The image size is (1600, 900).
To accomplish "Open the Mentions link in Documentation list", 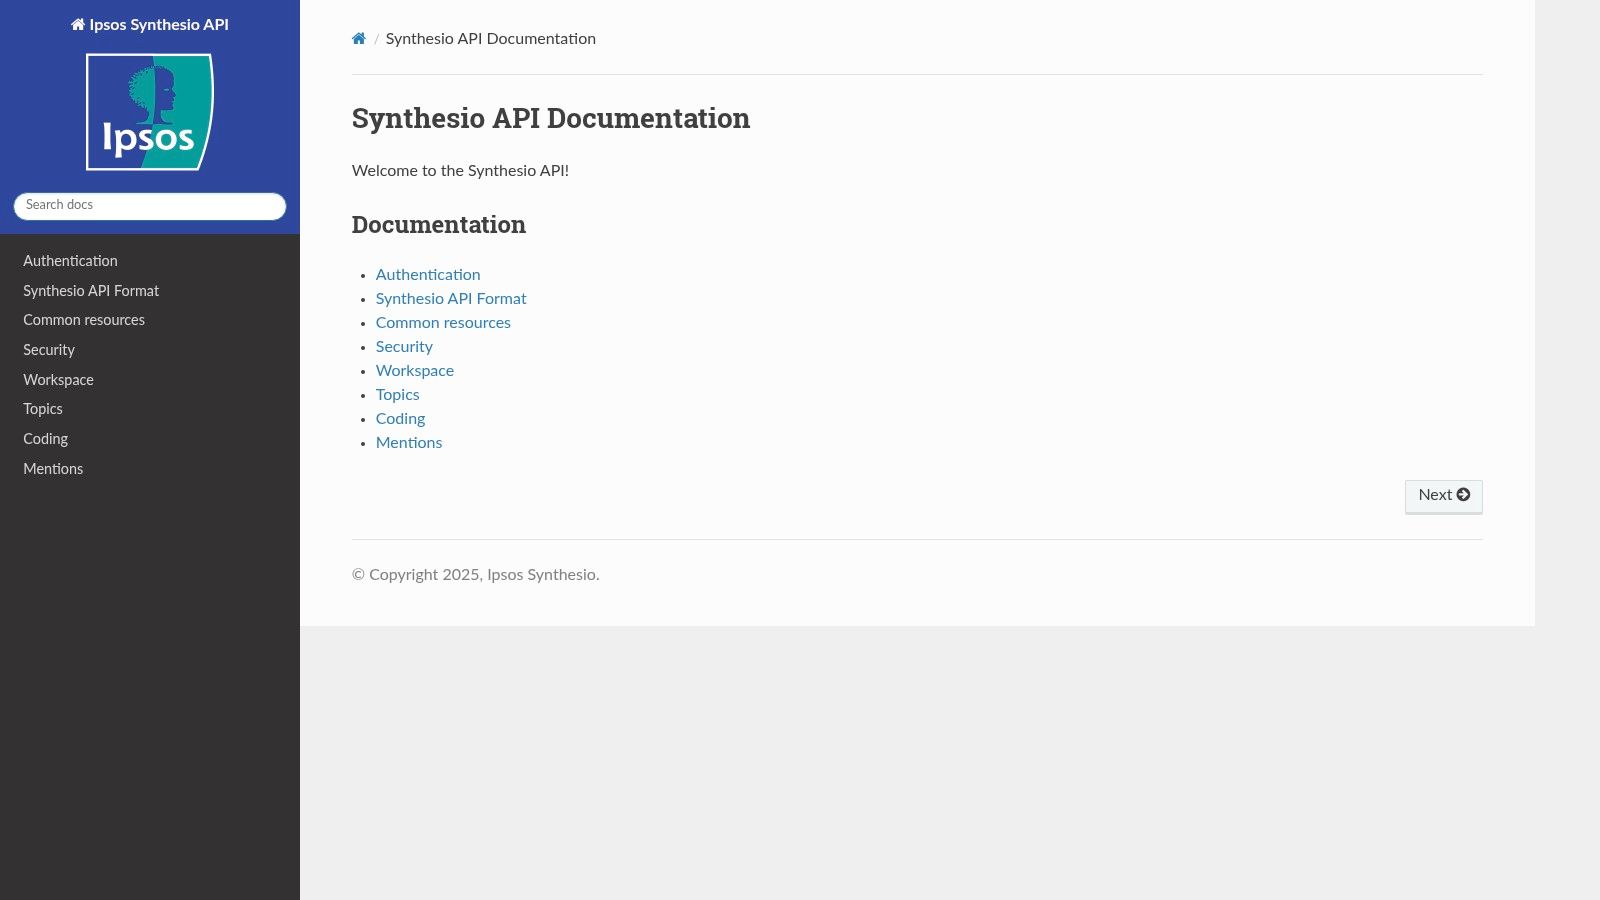I will pos(409,443).
